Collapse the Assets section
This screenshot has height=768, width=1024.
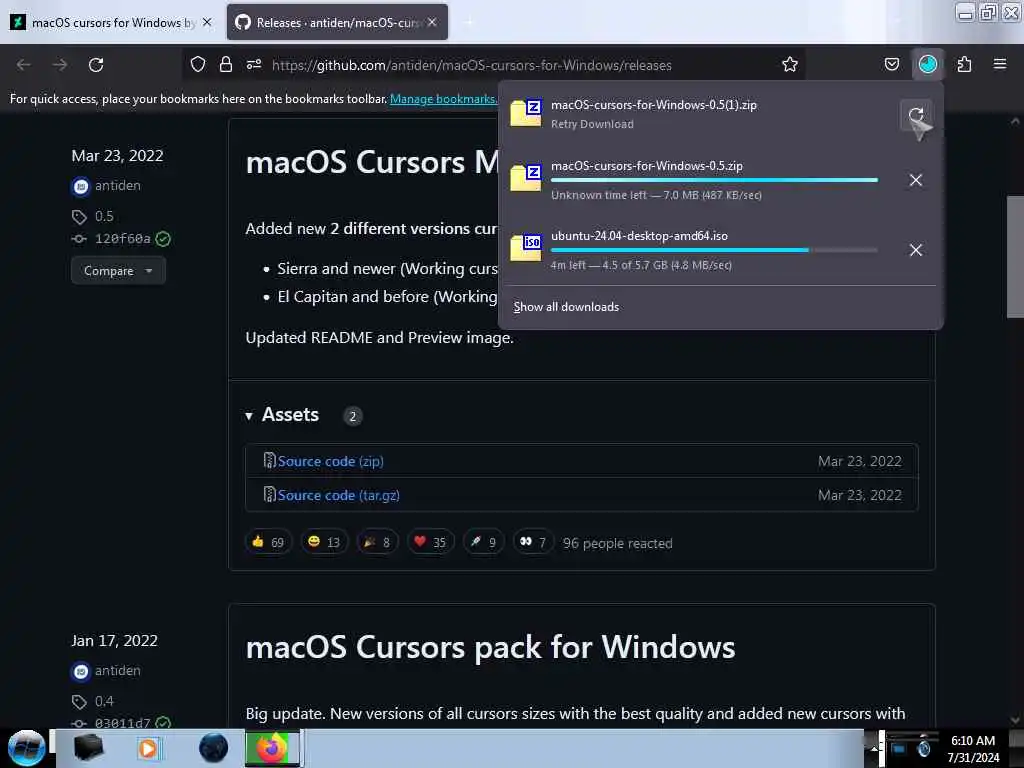point(249,416)
